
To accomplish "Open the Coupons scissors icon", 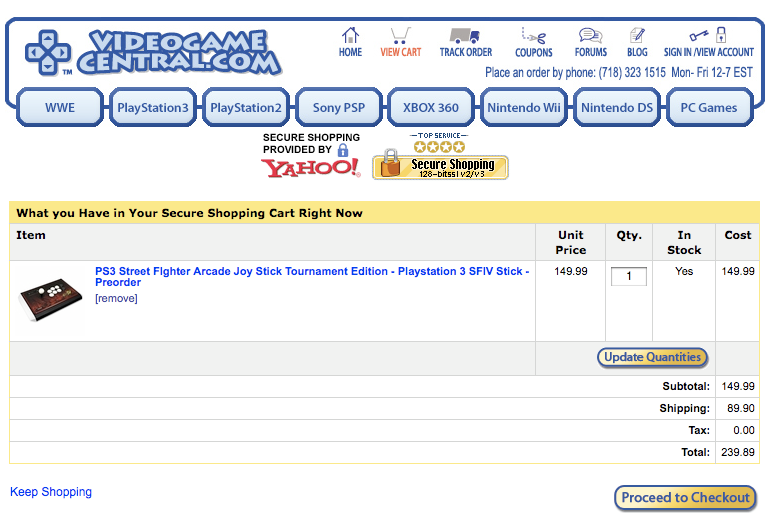I will tap(534, 35).
